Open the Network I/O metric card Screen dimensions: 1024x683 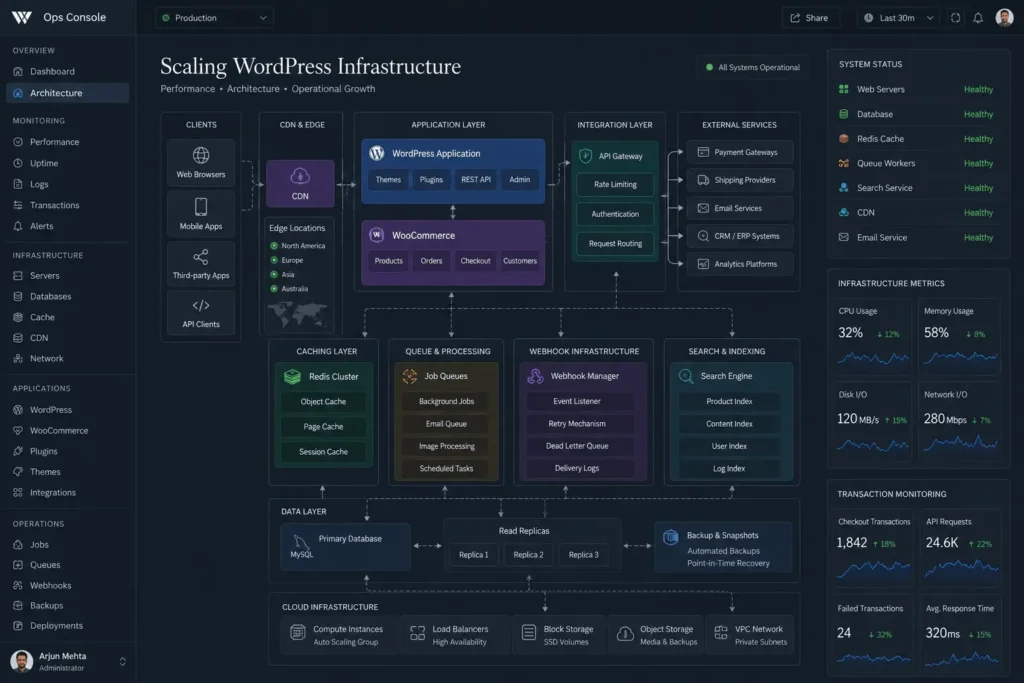[x=959, y=421]
